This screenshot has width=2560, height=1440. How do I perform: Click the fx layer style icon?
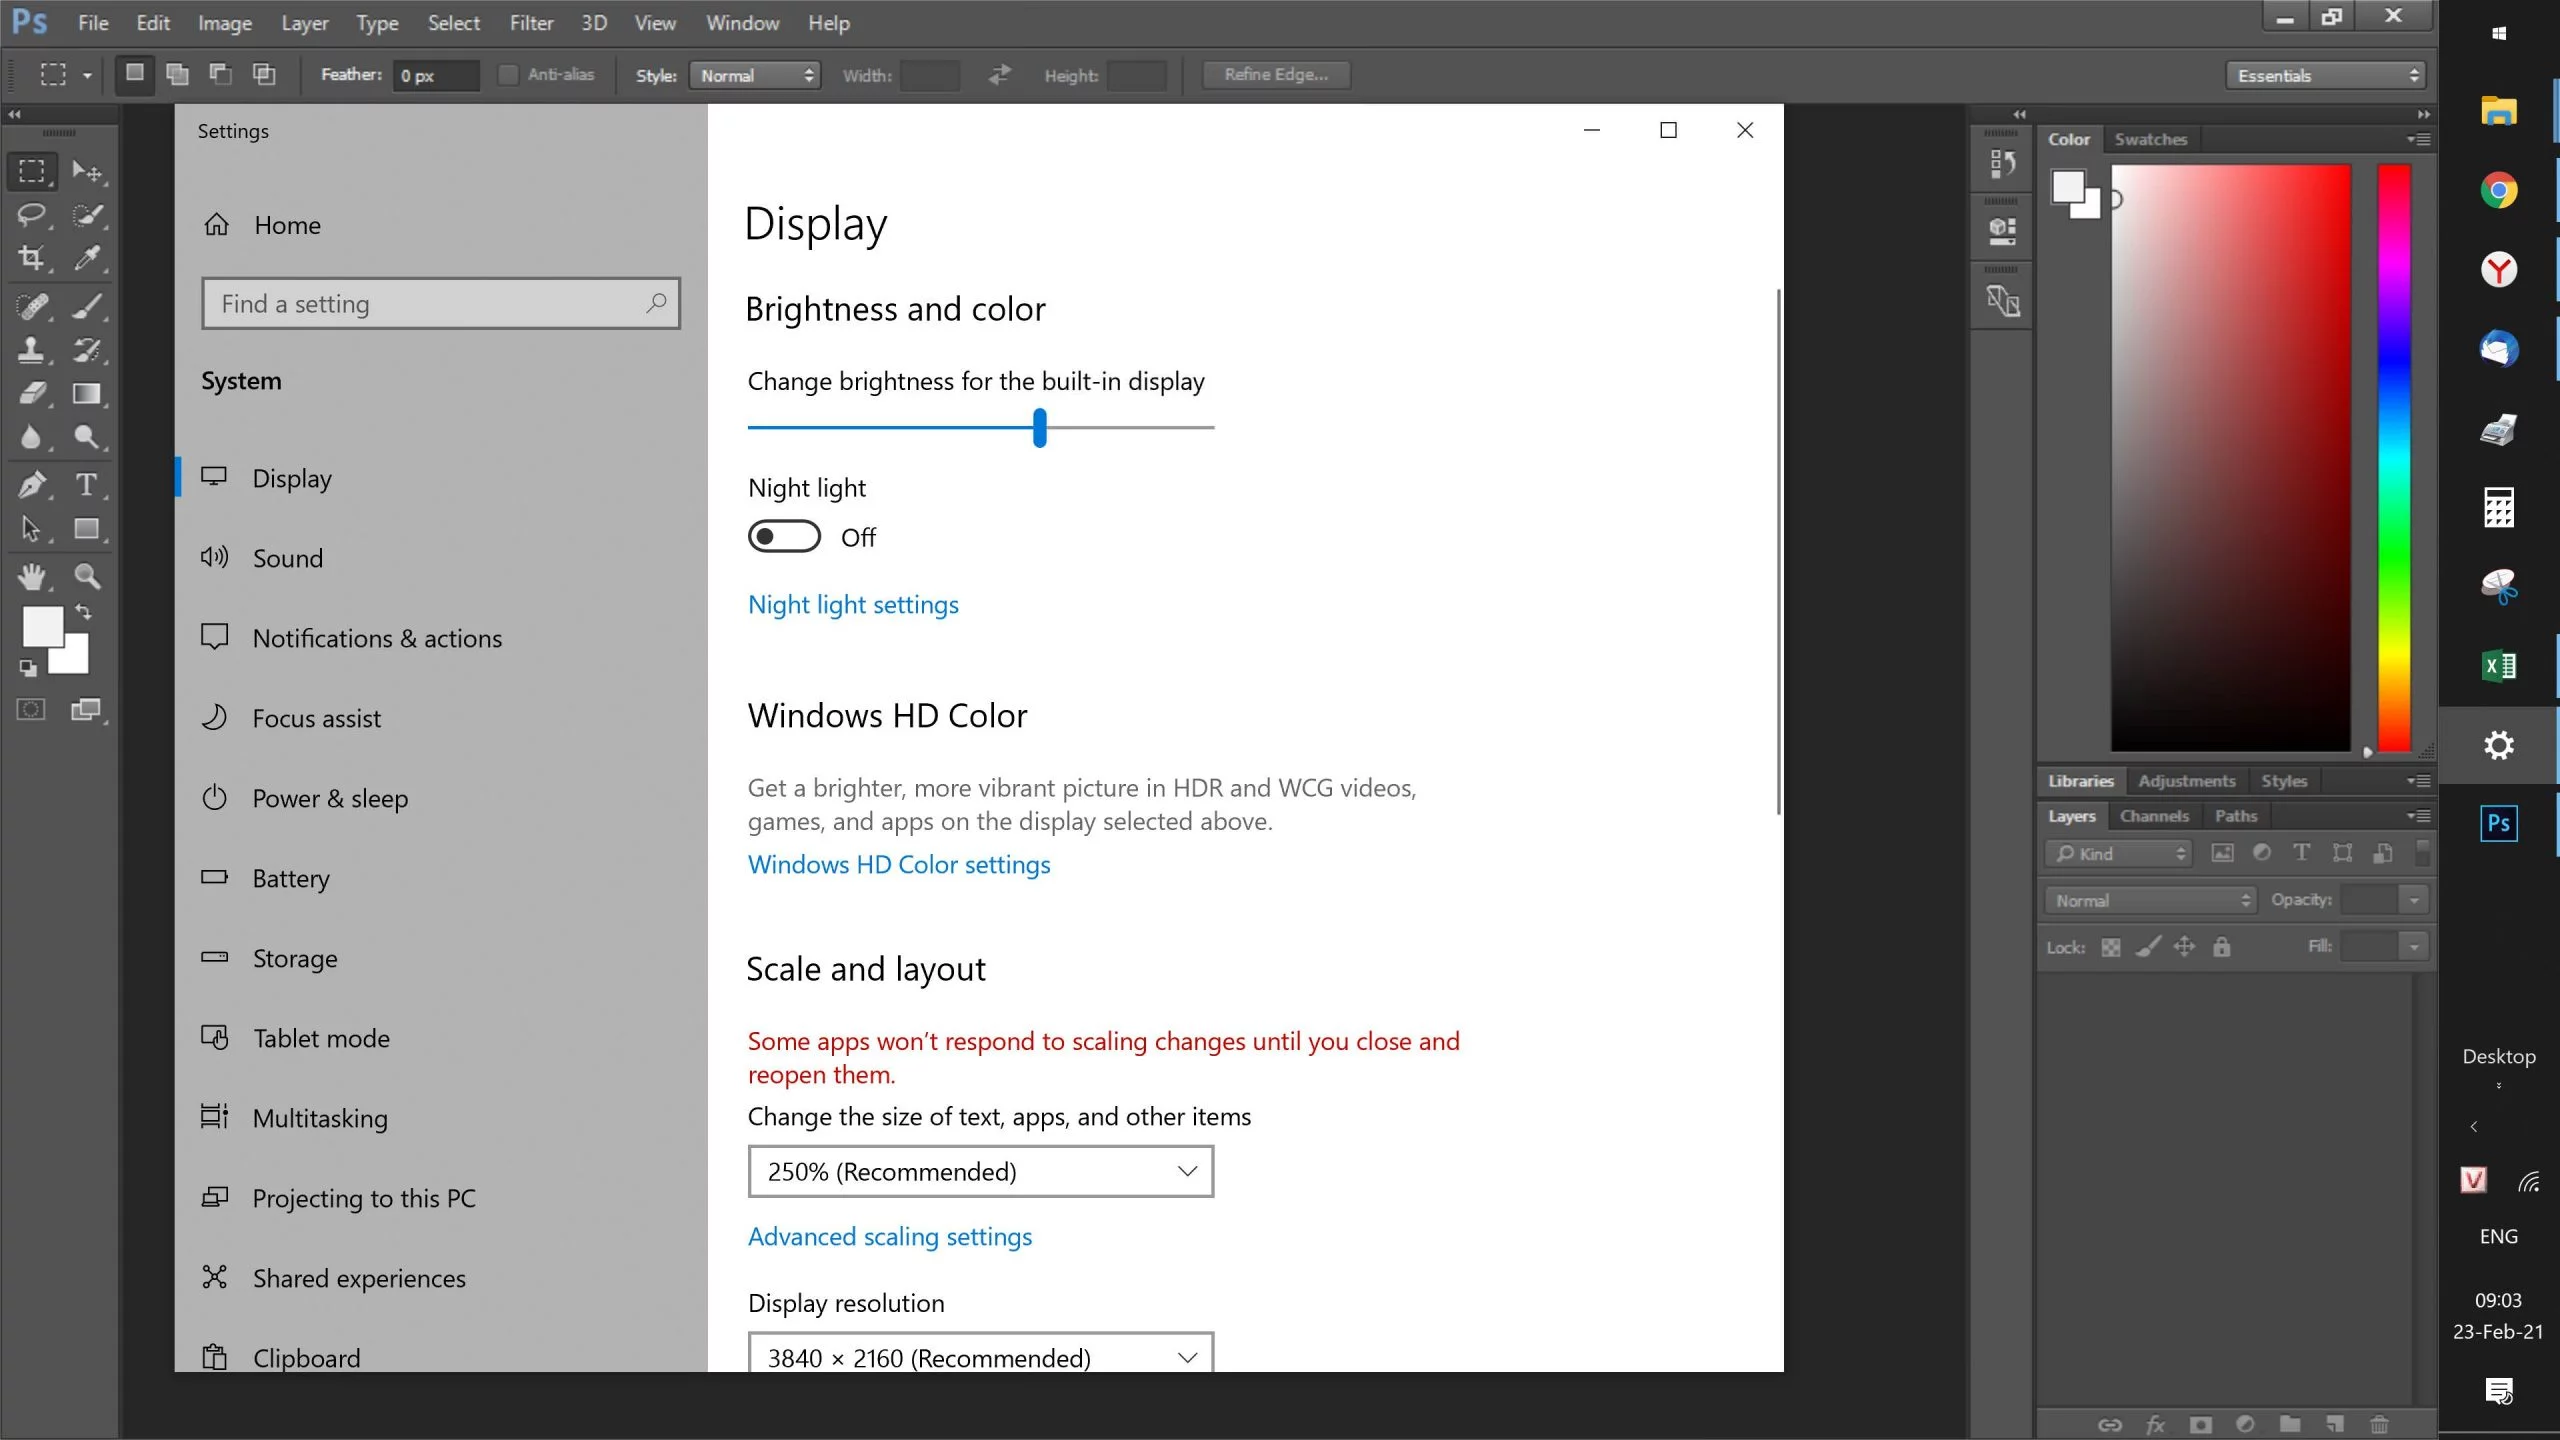(x=2155, y=1424)
